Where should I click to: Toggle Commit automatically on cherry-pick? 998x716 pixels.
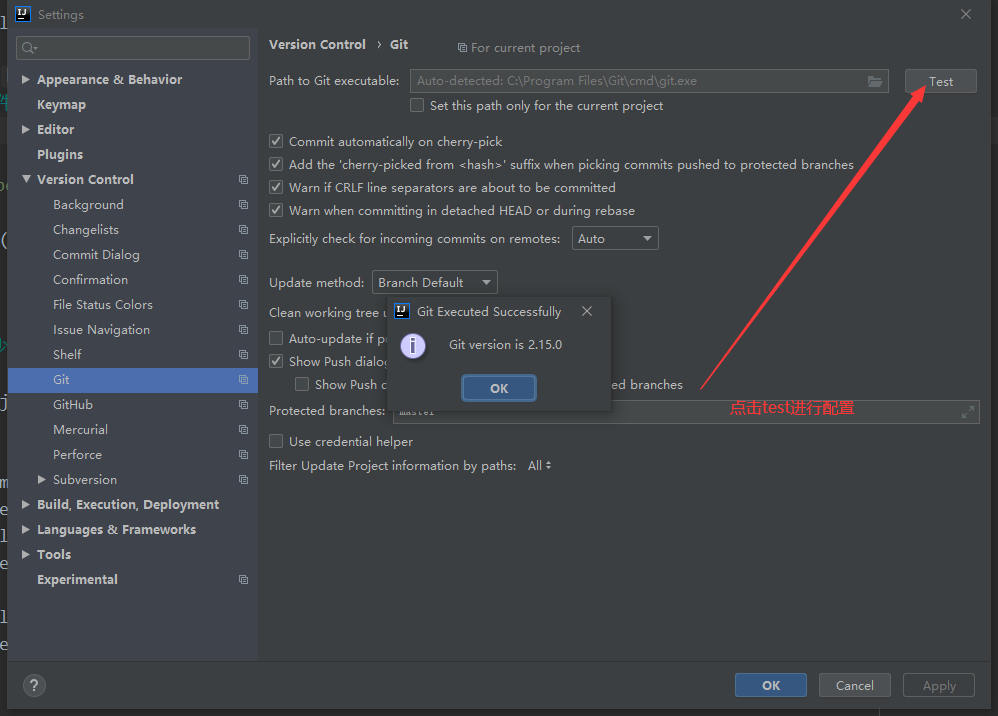click(277, 142)
